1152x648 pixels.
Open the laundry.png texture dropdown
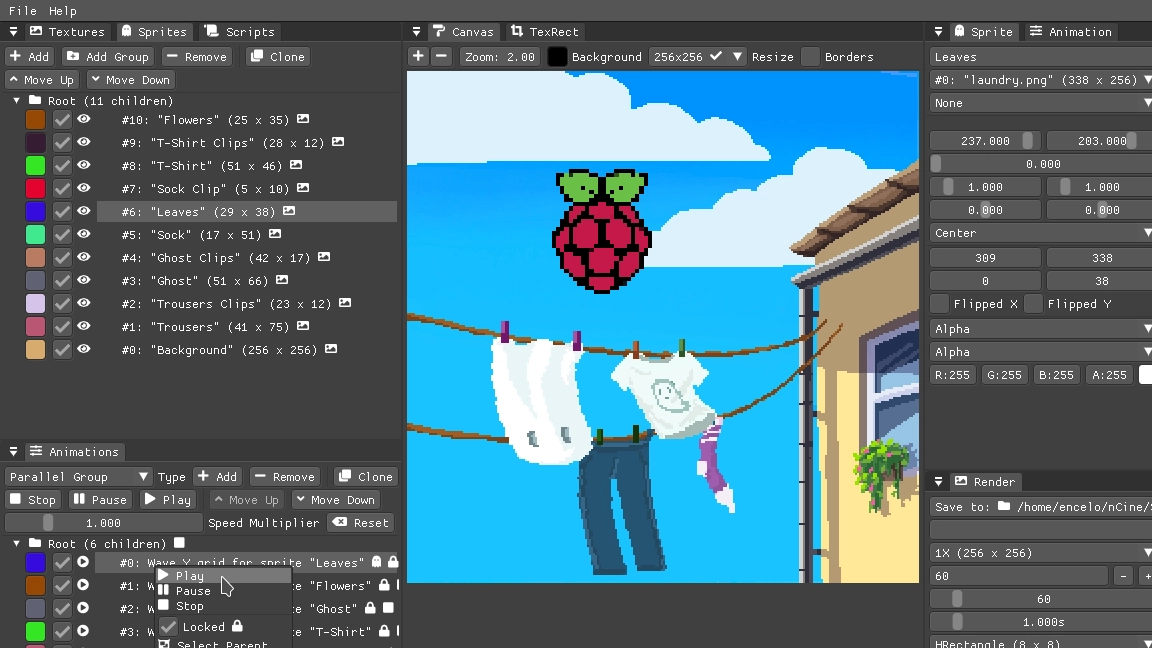pos(1041,80)
